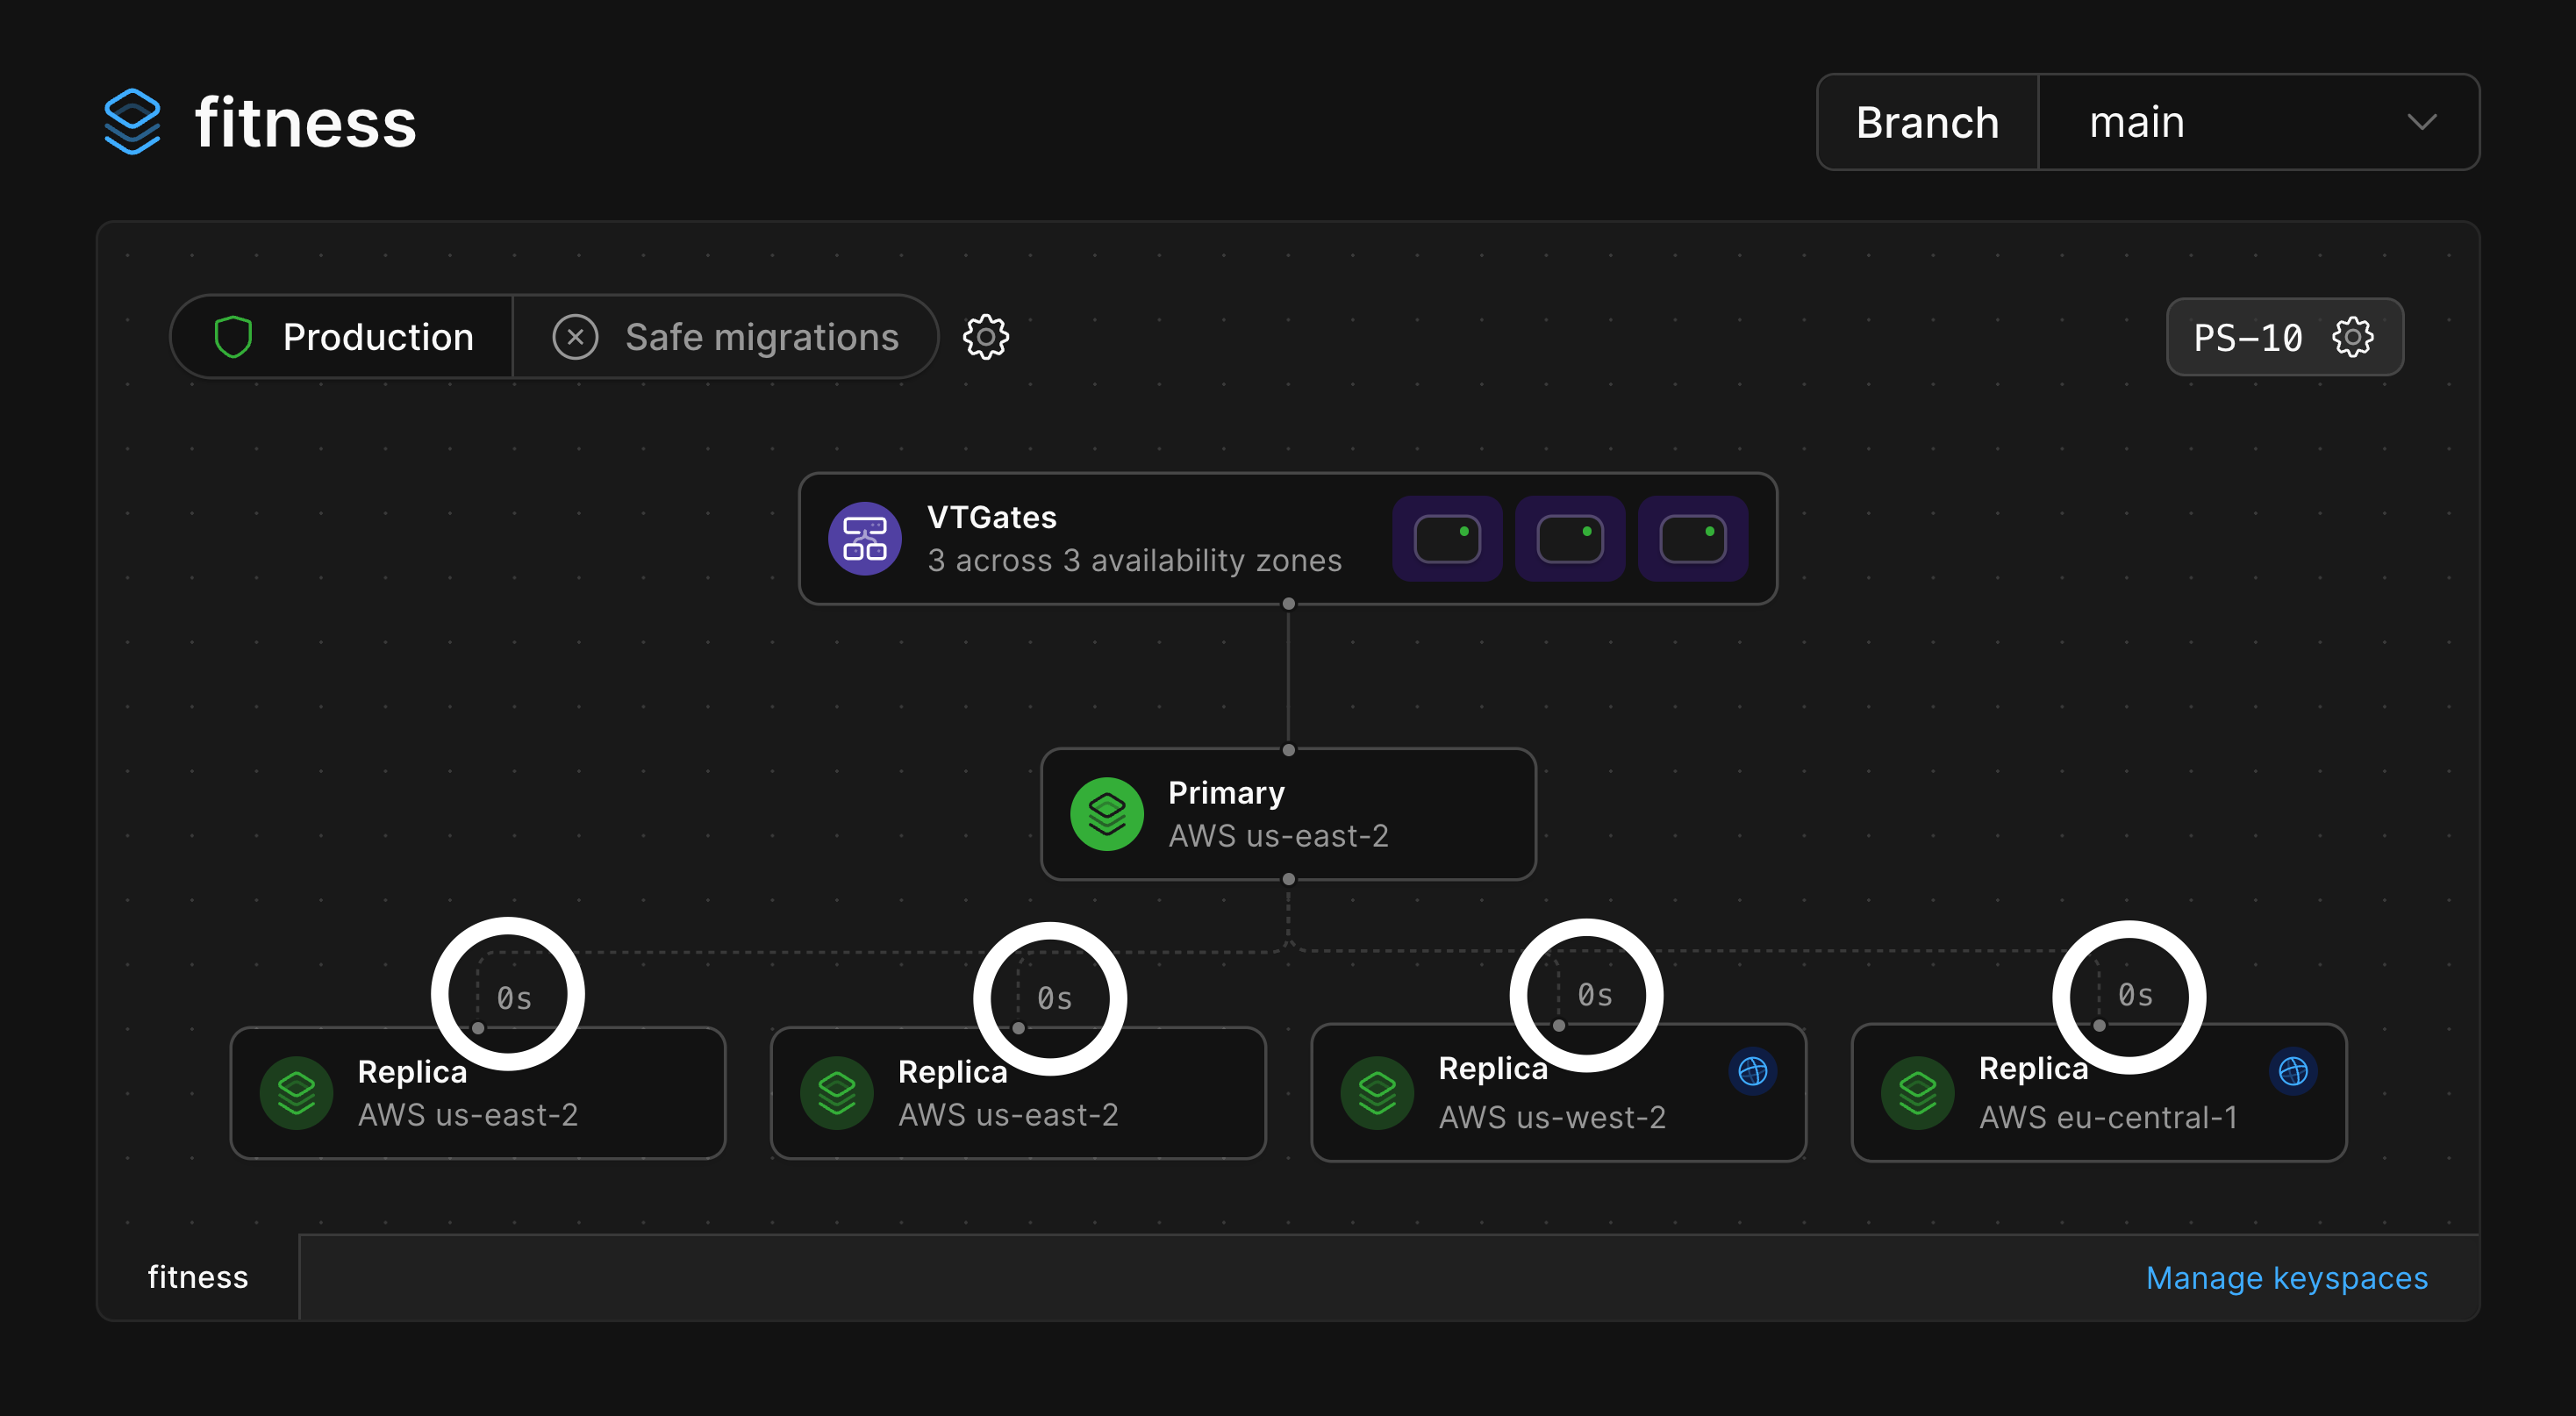Click the PlanetScale logo icon beside fitness
This screenshot has width=2576, height=1416.
[132, 122]
